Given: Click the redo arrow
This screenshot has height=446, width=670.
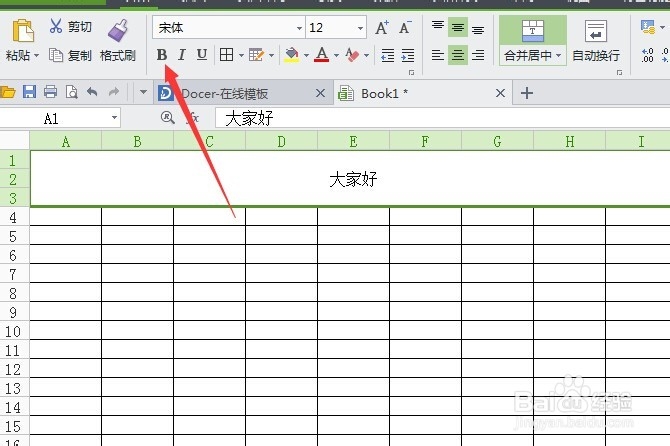Looking at the screenshot, I should 113,91.
